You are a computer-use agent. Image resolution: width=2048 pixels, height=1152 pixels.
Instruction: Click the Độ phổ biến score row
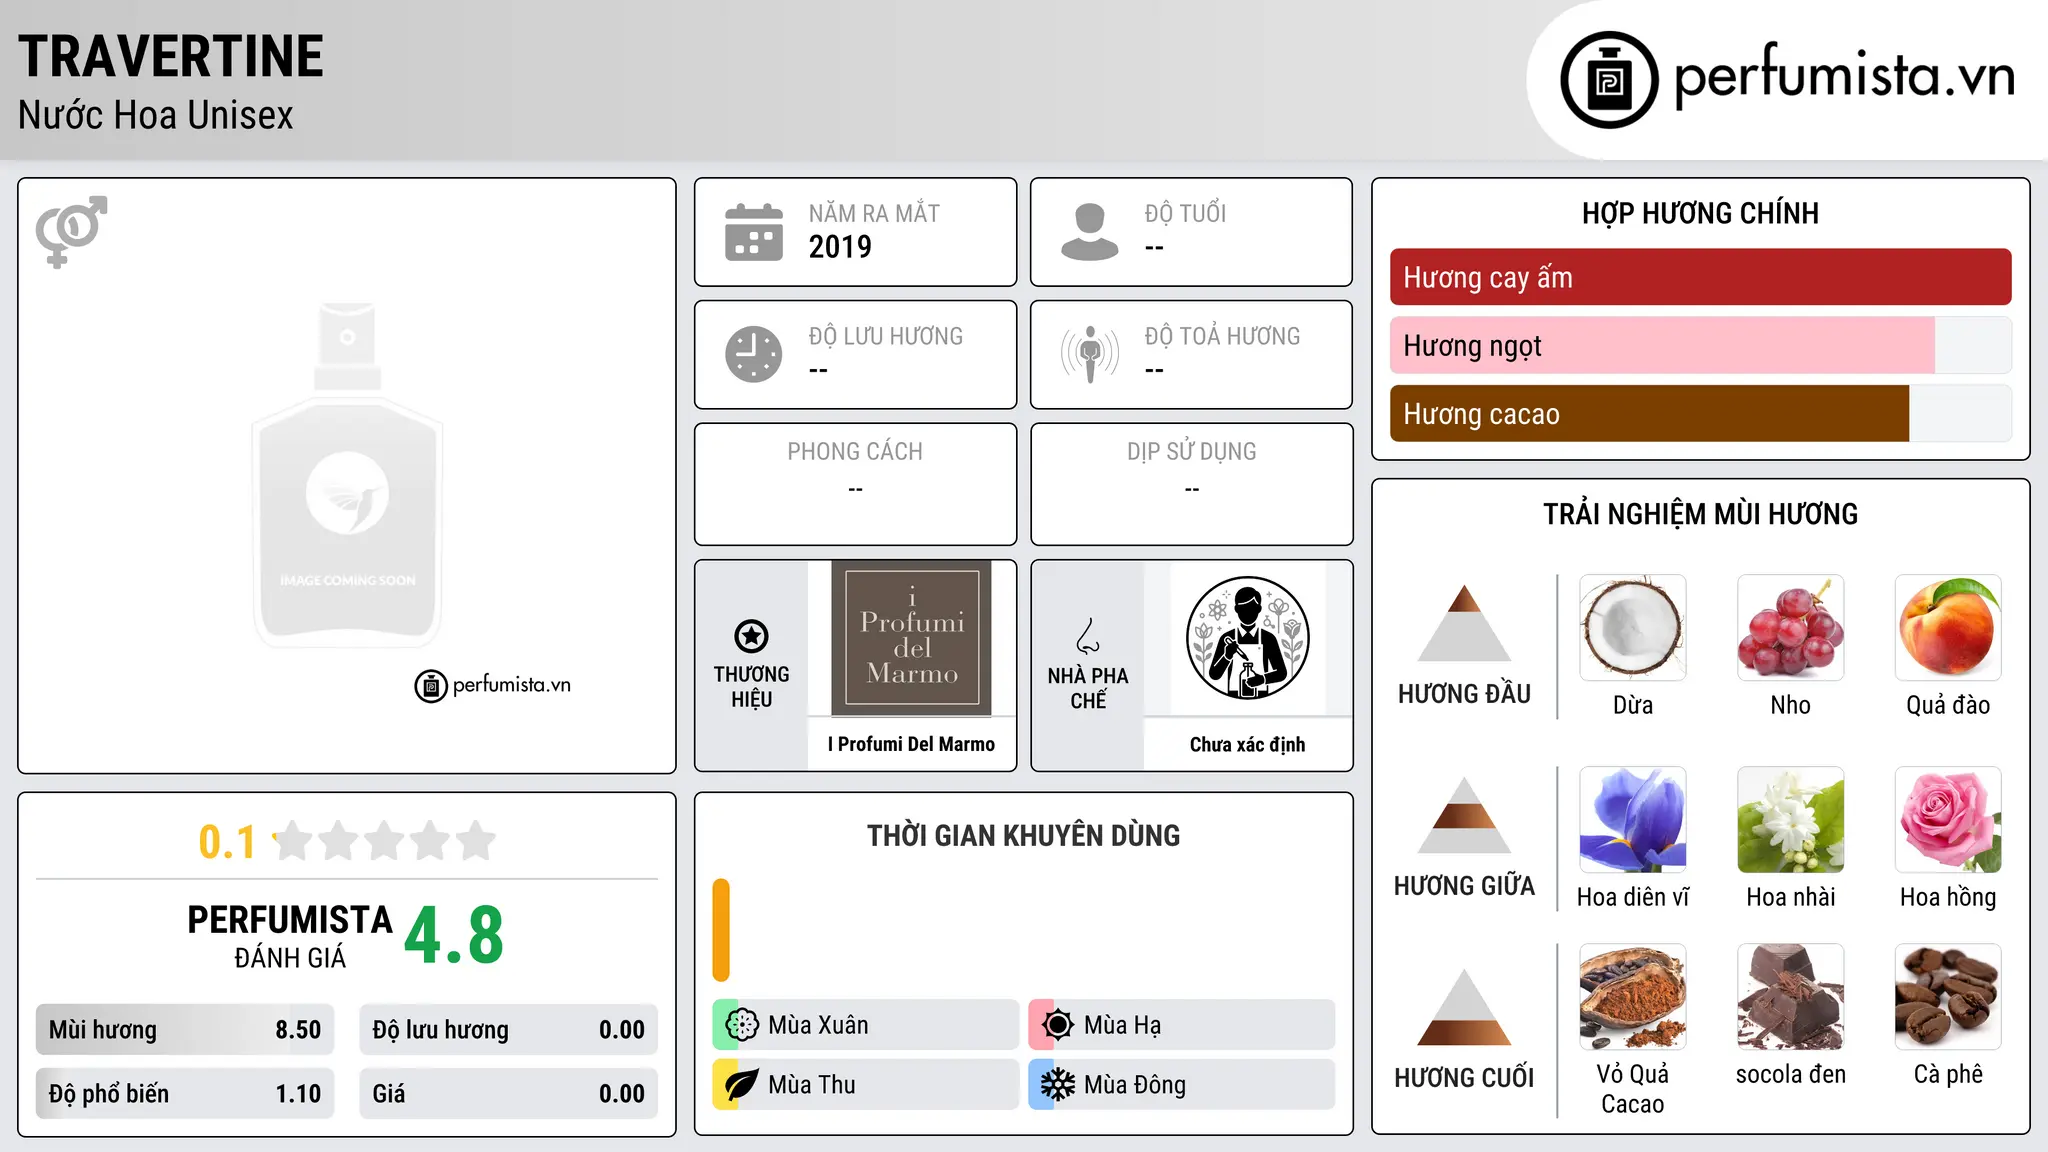(x=185, y=1094)
